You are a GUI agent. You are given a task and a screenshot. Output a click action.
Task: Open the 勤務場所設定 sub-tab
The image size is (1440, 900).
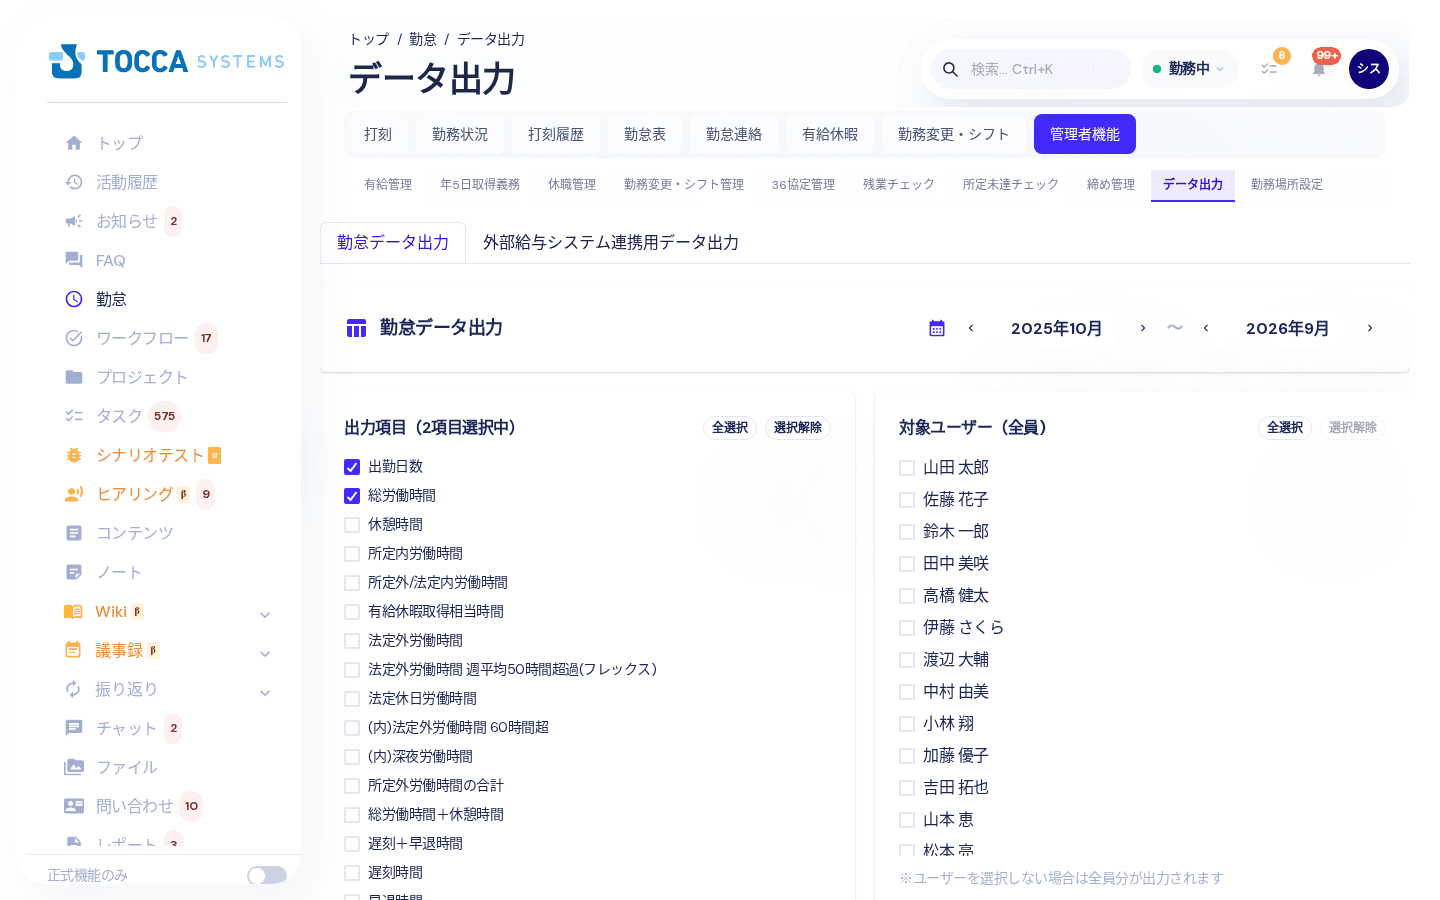click(1287, 185)
